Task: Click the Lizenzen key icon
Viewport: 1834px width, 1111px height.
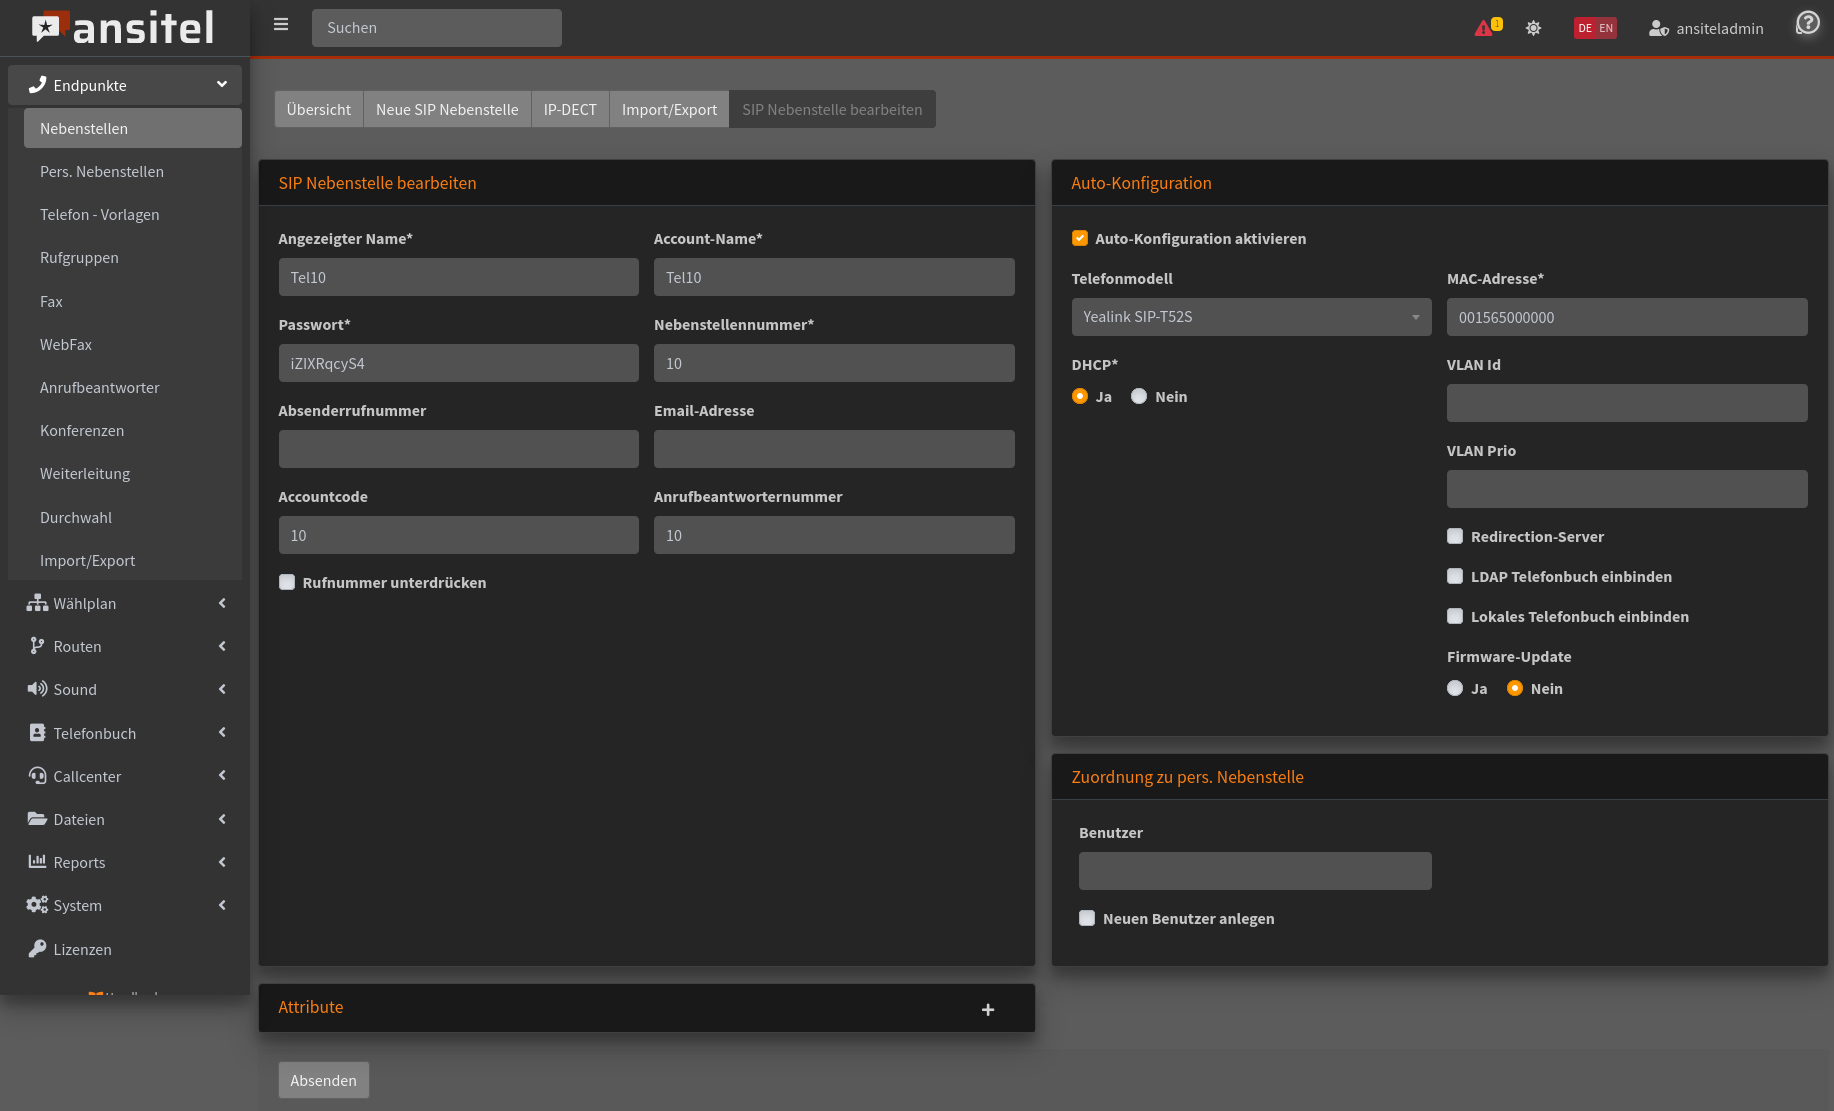Action: (37, 949)
